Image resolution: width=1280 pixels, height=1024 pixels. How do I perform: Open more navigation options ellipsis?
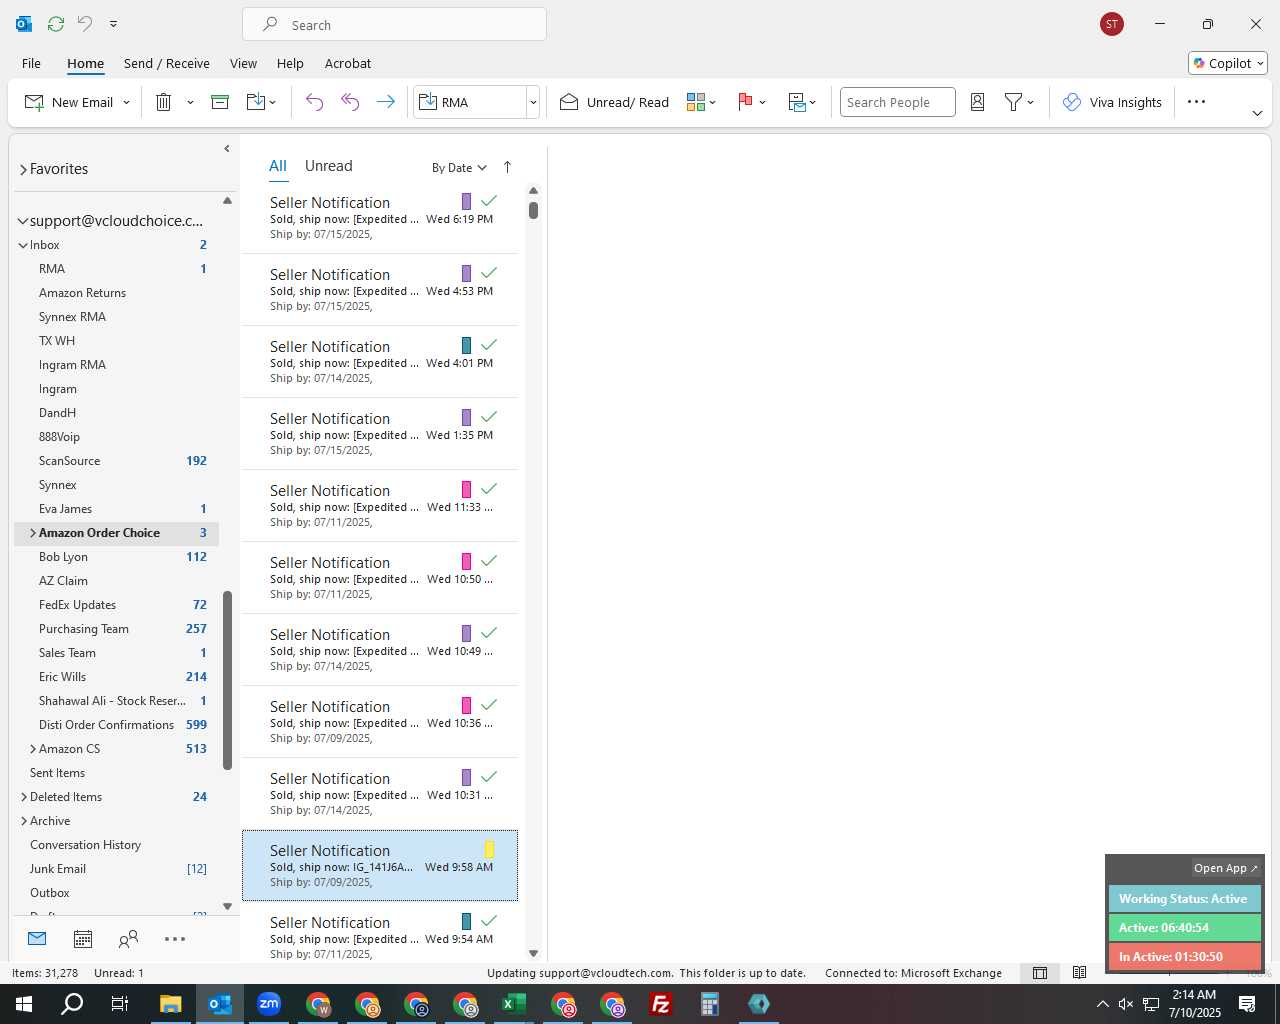175,939
